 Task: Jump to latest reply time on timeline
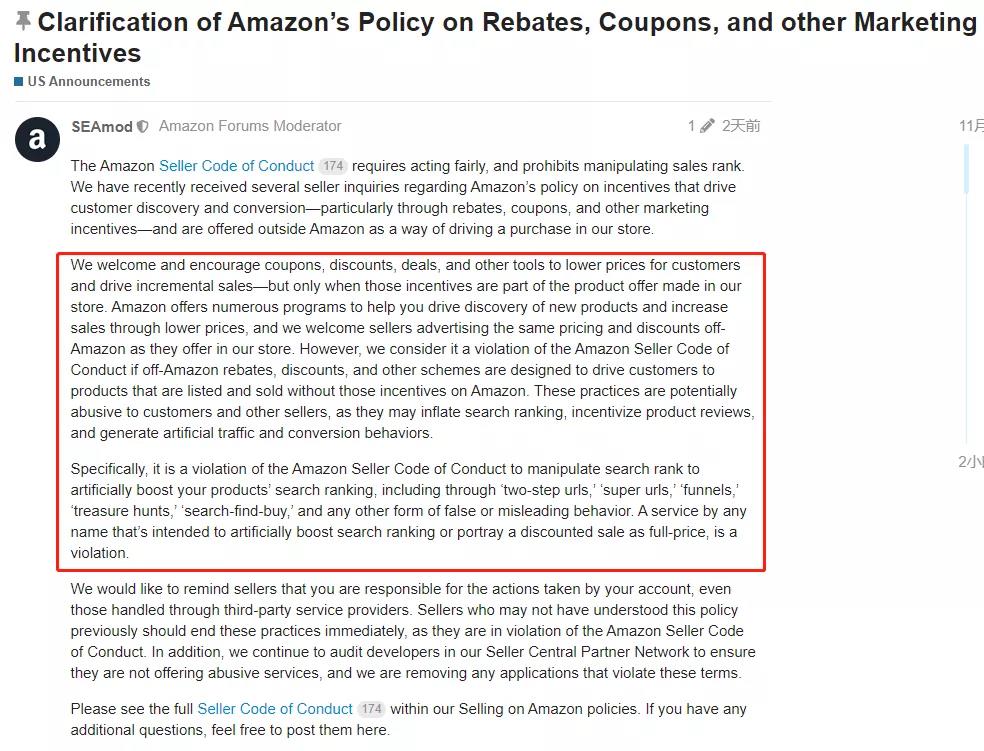(x=971, y=461)
